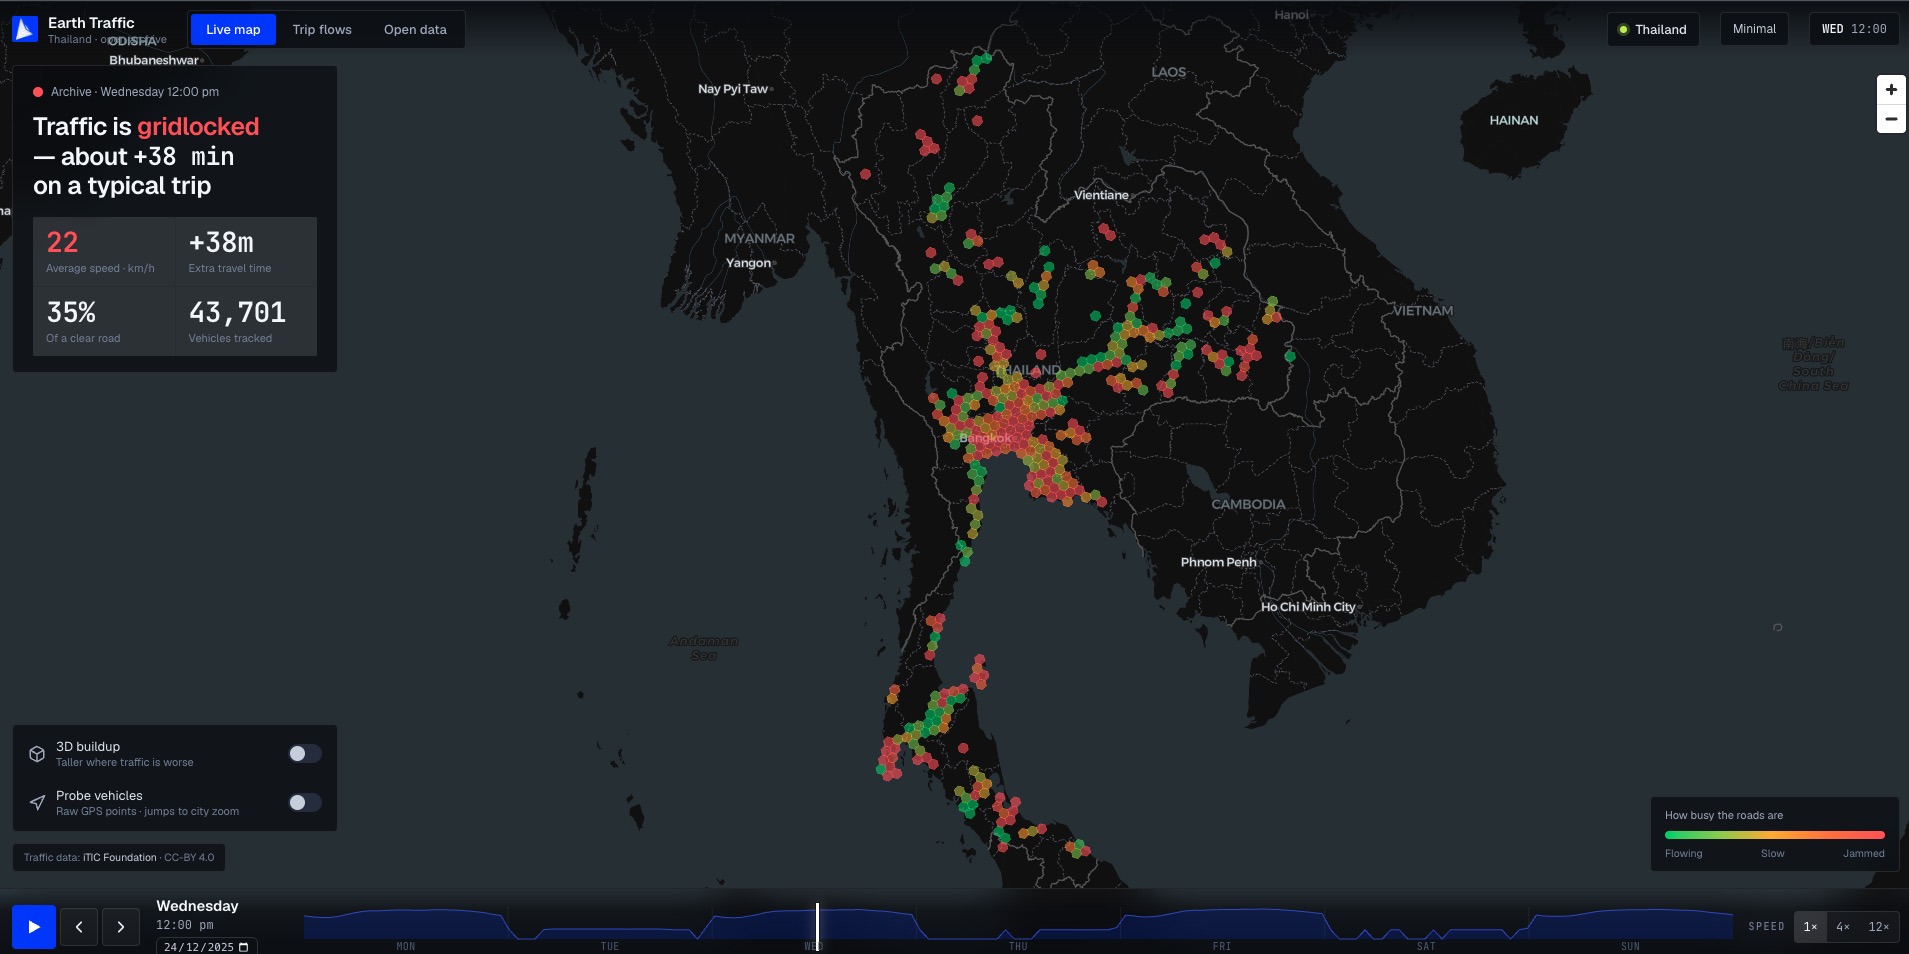The height and width of the screenshot is (954, 1909).
Task: Click the timeline playhead marker
Action: (x=817, y=926)
